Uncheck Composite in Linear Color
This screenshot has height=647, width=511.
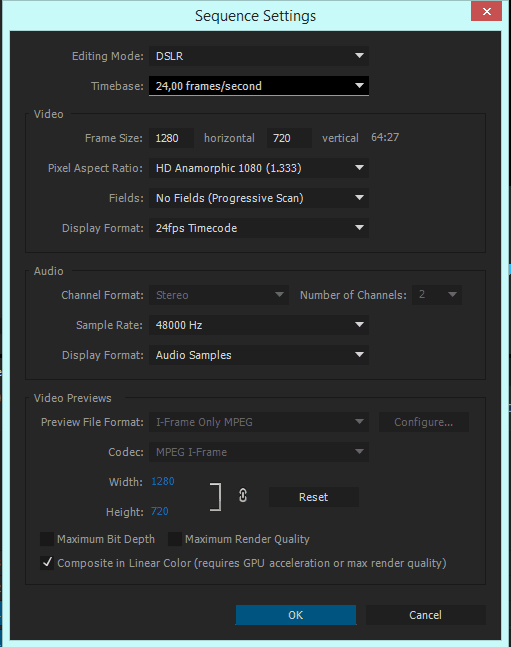(x=47, y=563)
